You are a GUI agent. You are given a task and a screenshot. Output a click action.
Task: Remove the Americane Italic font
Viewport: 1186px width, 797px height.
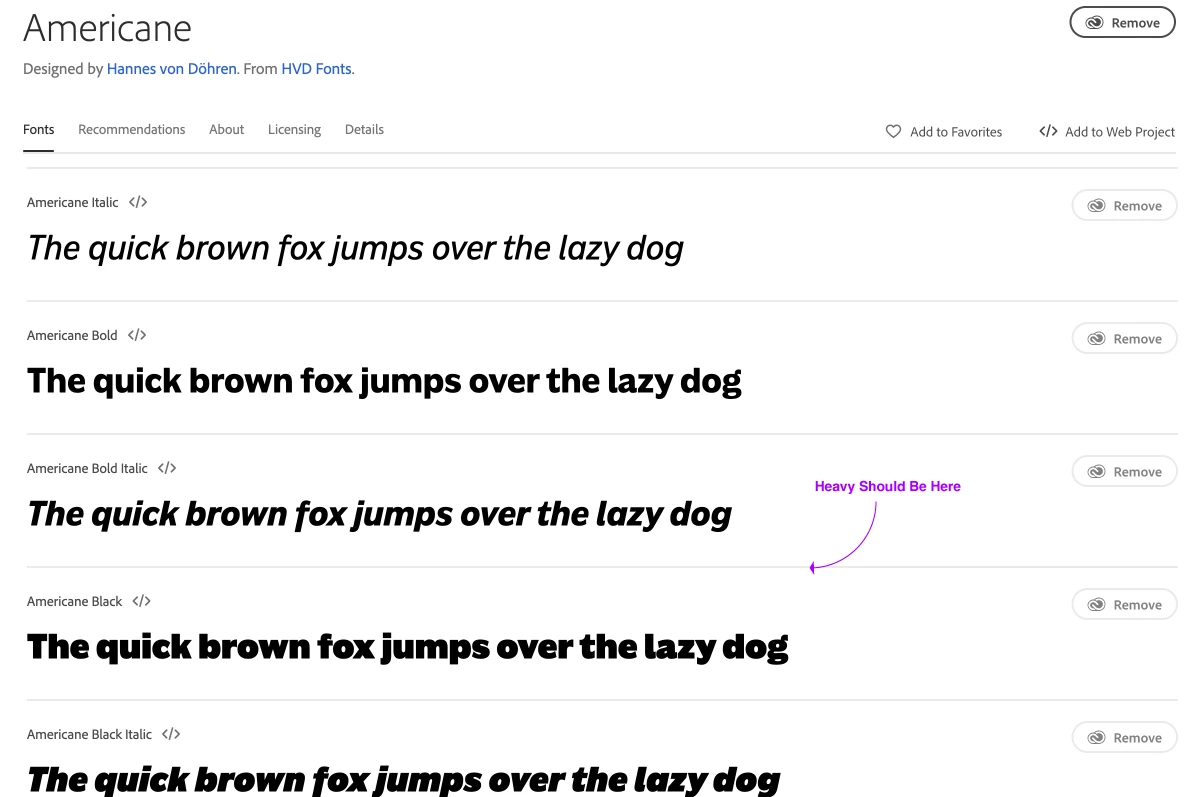tap(1124, 206)
